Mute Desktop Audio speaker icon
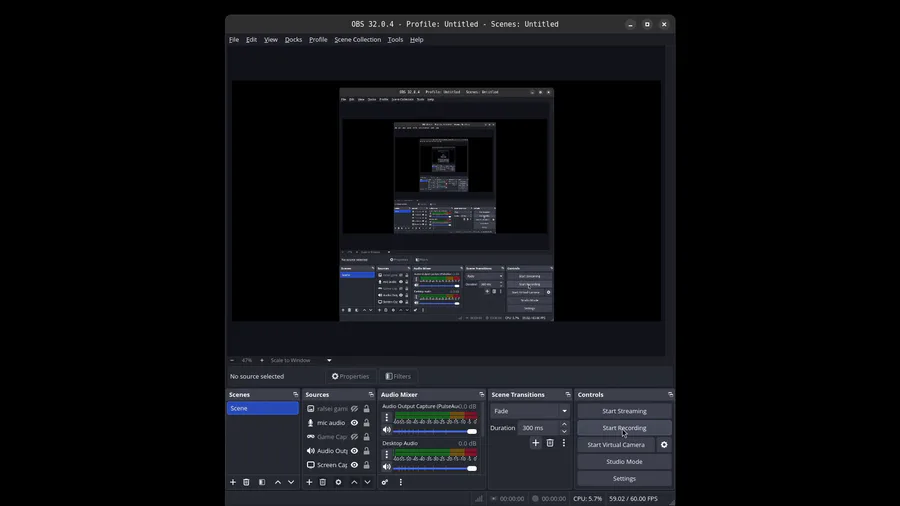 click(387, 468)
